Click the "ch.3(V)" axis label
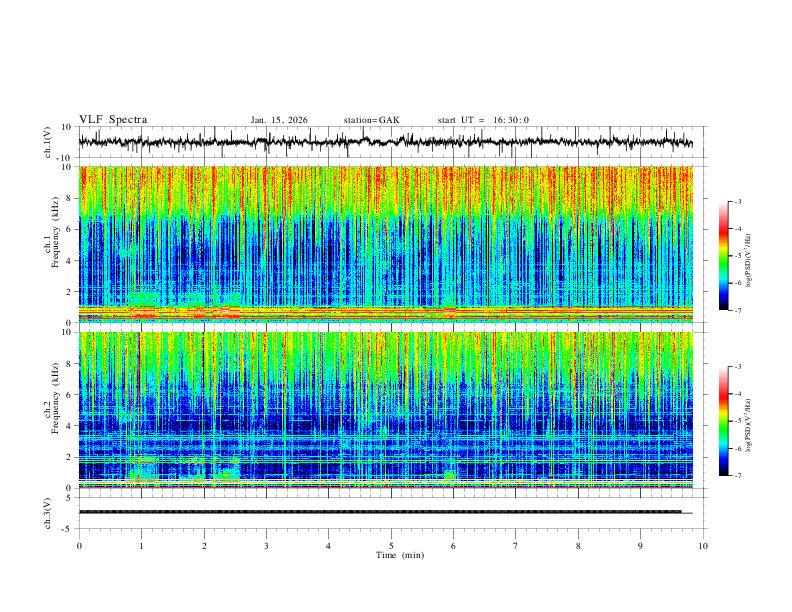 click(x=48, y=513)
